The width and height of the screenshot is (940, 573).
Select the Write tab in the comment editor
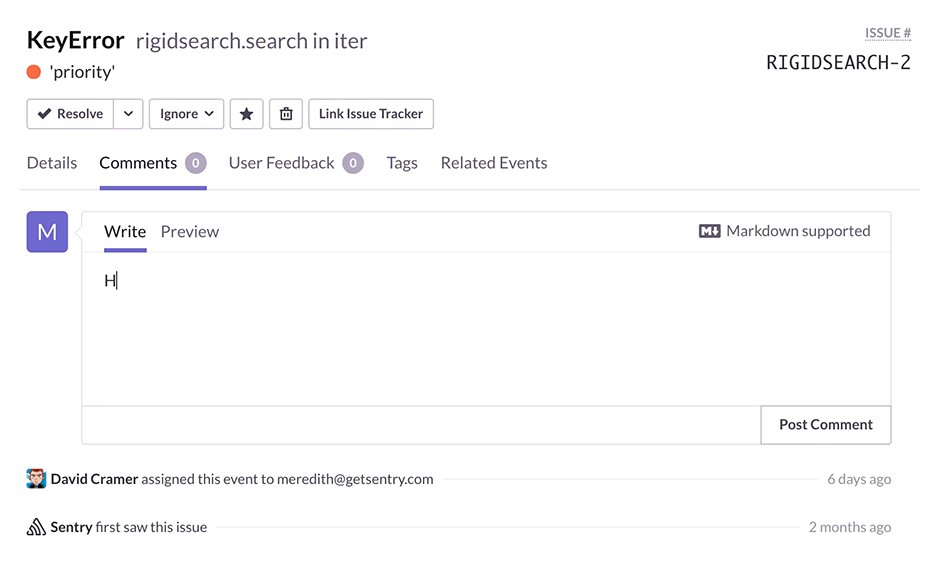[125, 232]
